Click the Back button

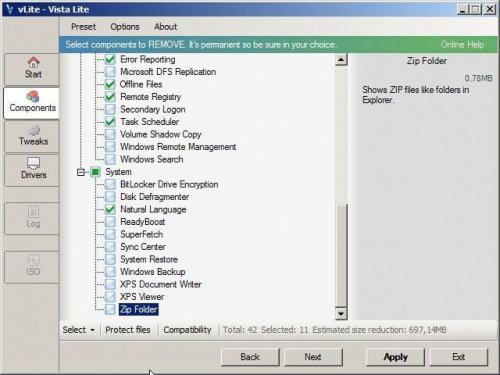pyautogui.click(x=250, y=357)
